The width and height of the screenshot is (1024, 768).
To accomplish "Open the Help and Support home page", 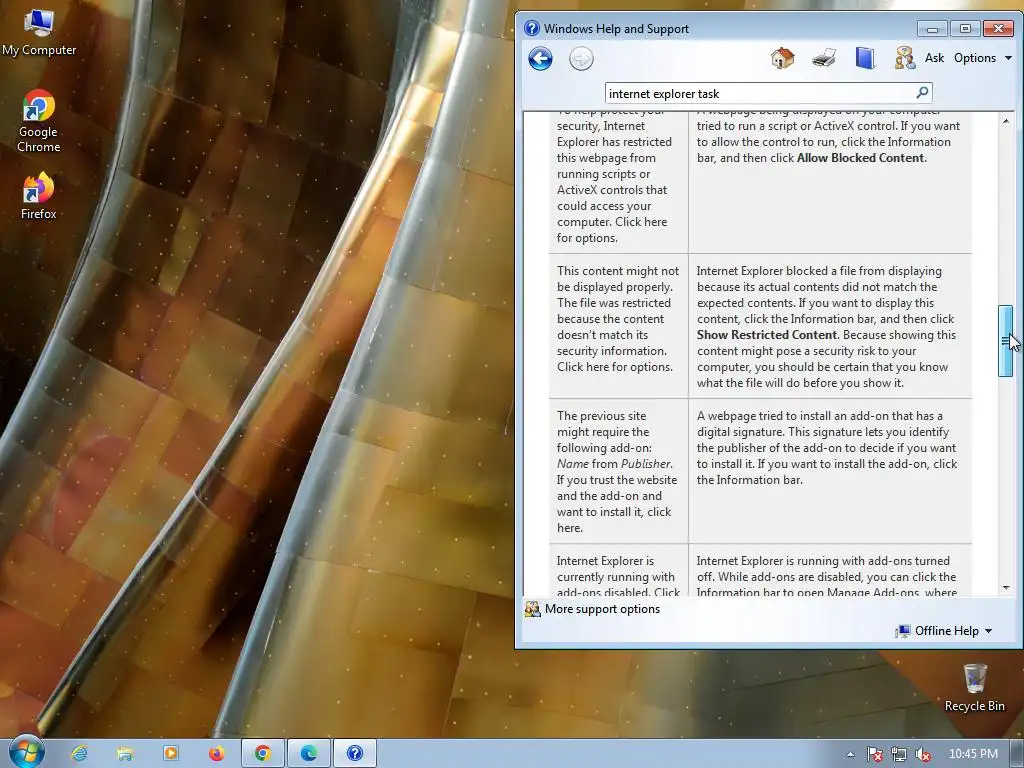I will tap(782, 58).
